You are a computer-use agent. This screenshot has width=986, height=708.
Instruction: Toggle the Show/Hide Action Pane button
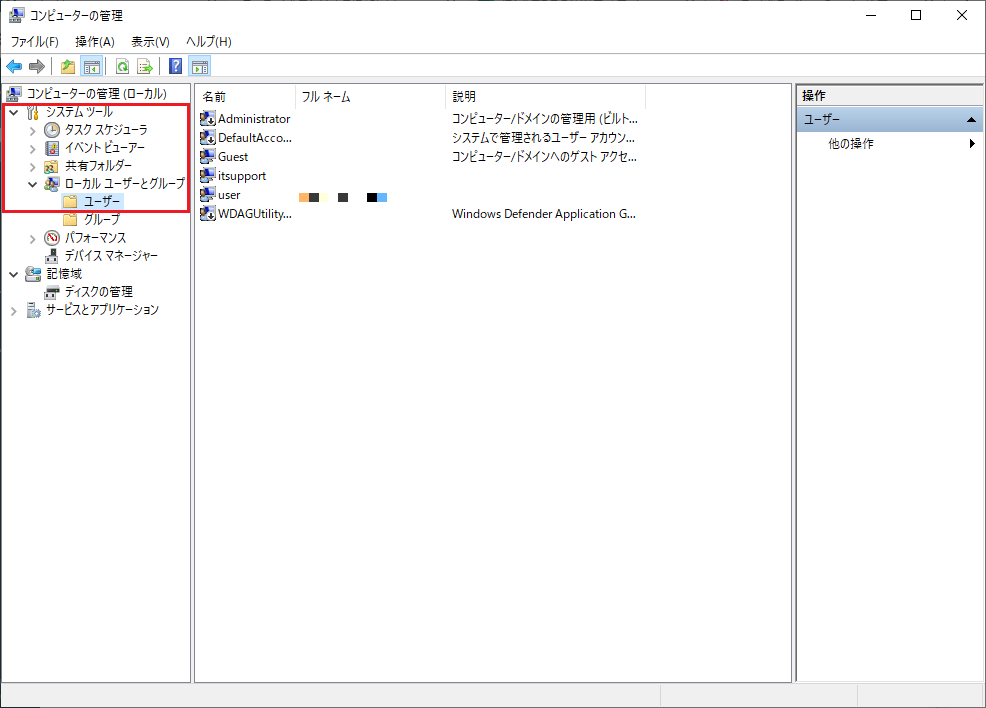coord(200,67)
